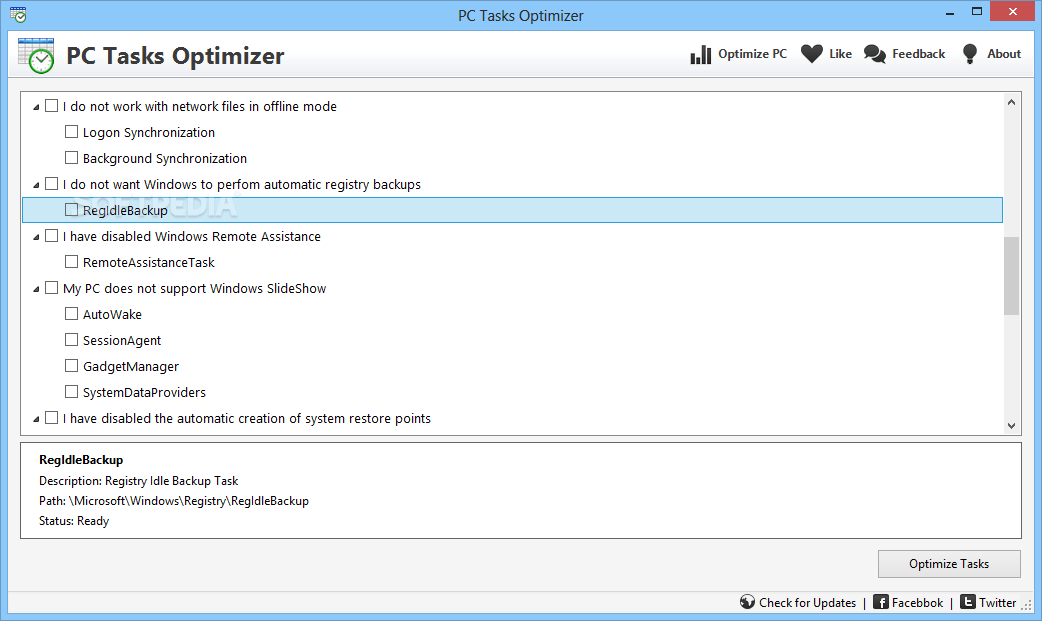
Task: Click the Facebook logo icon
Action: coord(881,602)
